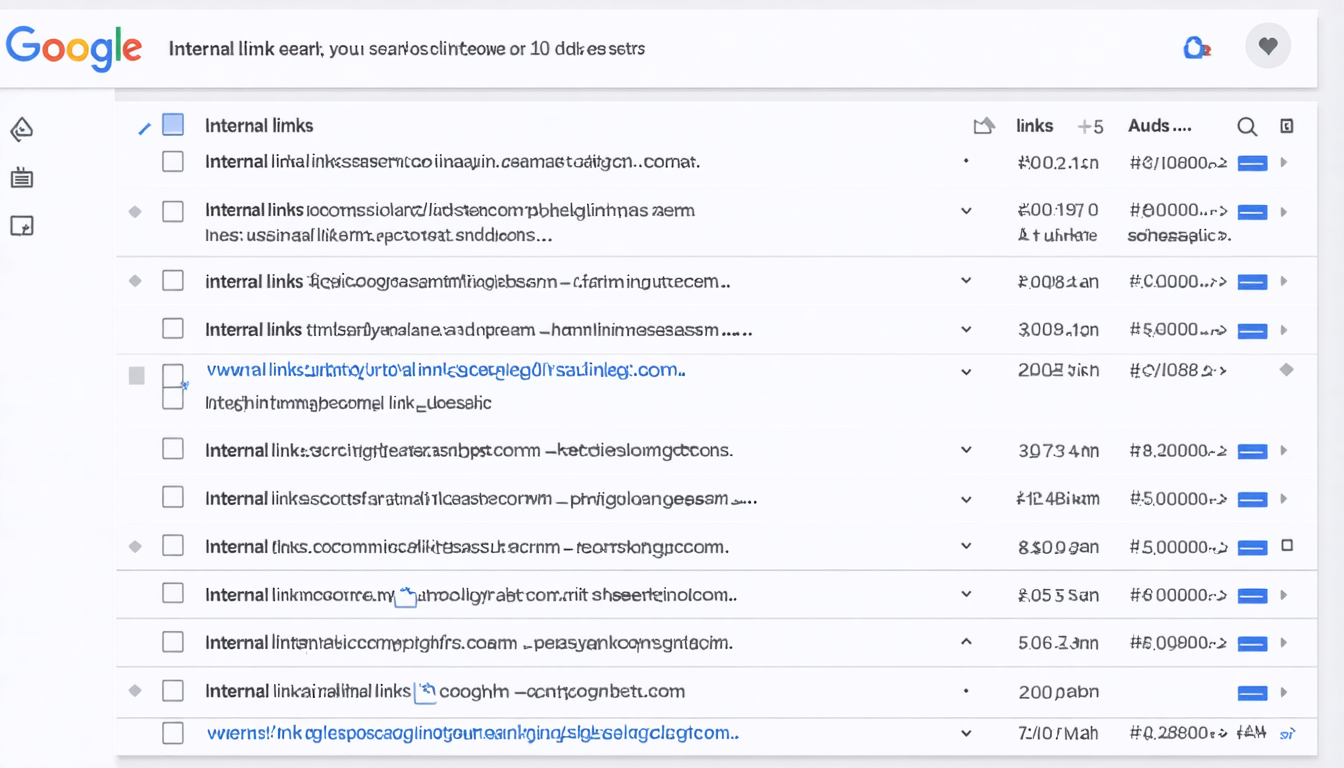Viewport: 1344px width, 768px height.
Task: Expand the chevron in the 2005 row
Action: pyautogui.click(x=966, y=371)
